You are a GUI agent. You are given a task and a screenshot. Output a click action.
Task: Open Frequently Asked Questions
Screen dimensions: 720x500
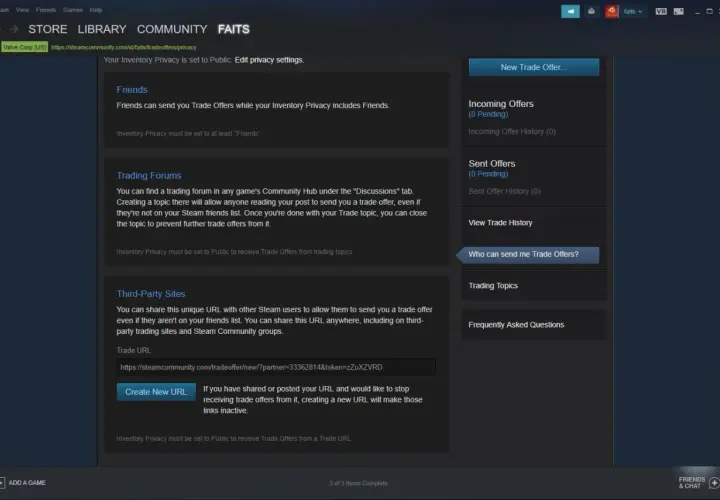516,325
